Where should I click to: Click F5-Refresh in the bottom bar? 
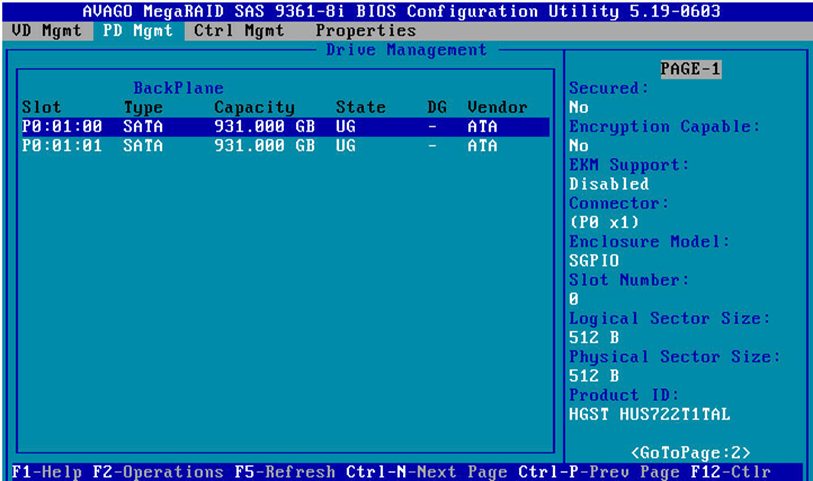tap(285, 472)
